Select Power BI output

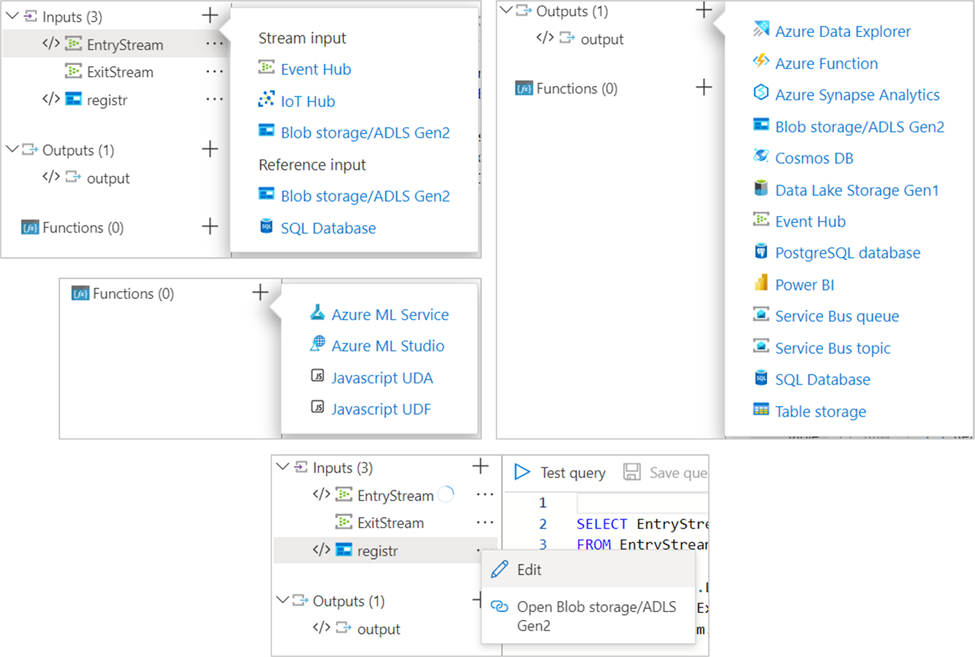[805, 285]
